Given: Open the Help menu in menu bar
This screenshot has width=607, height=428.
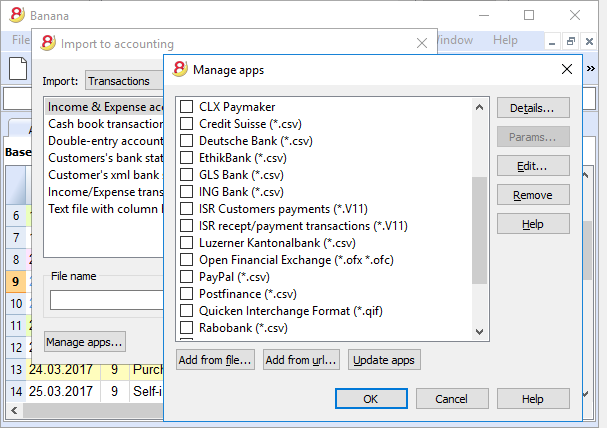Looking at the screenshot, I should click(x=505, y=40).
